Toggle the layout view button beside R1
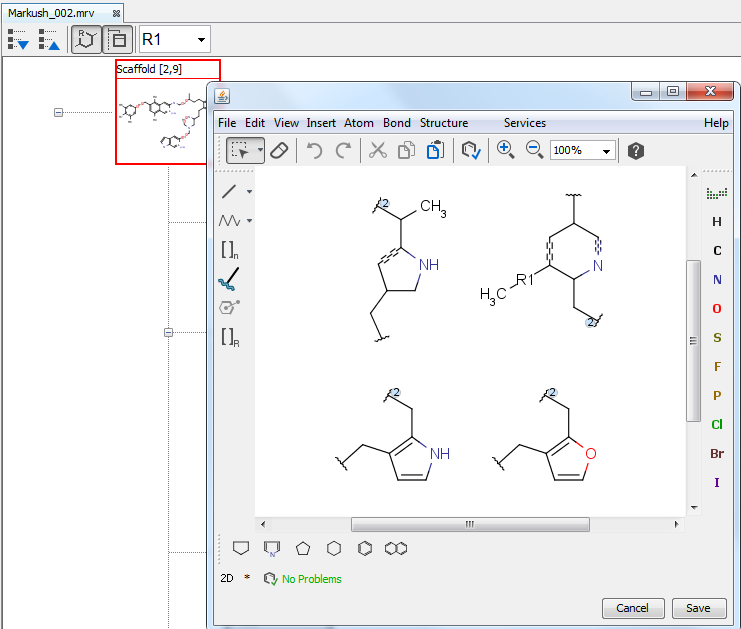 [x=117, y=40]
